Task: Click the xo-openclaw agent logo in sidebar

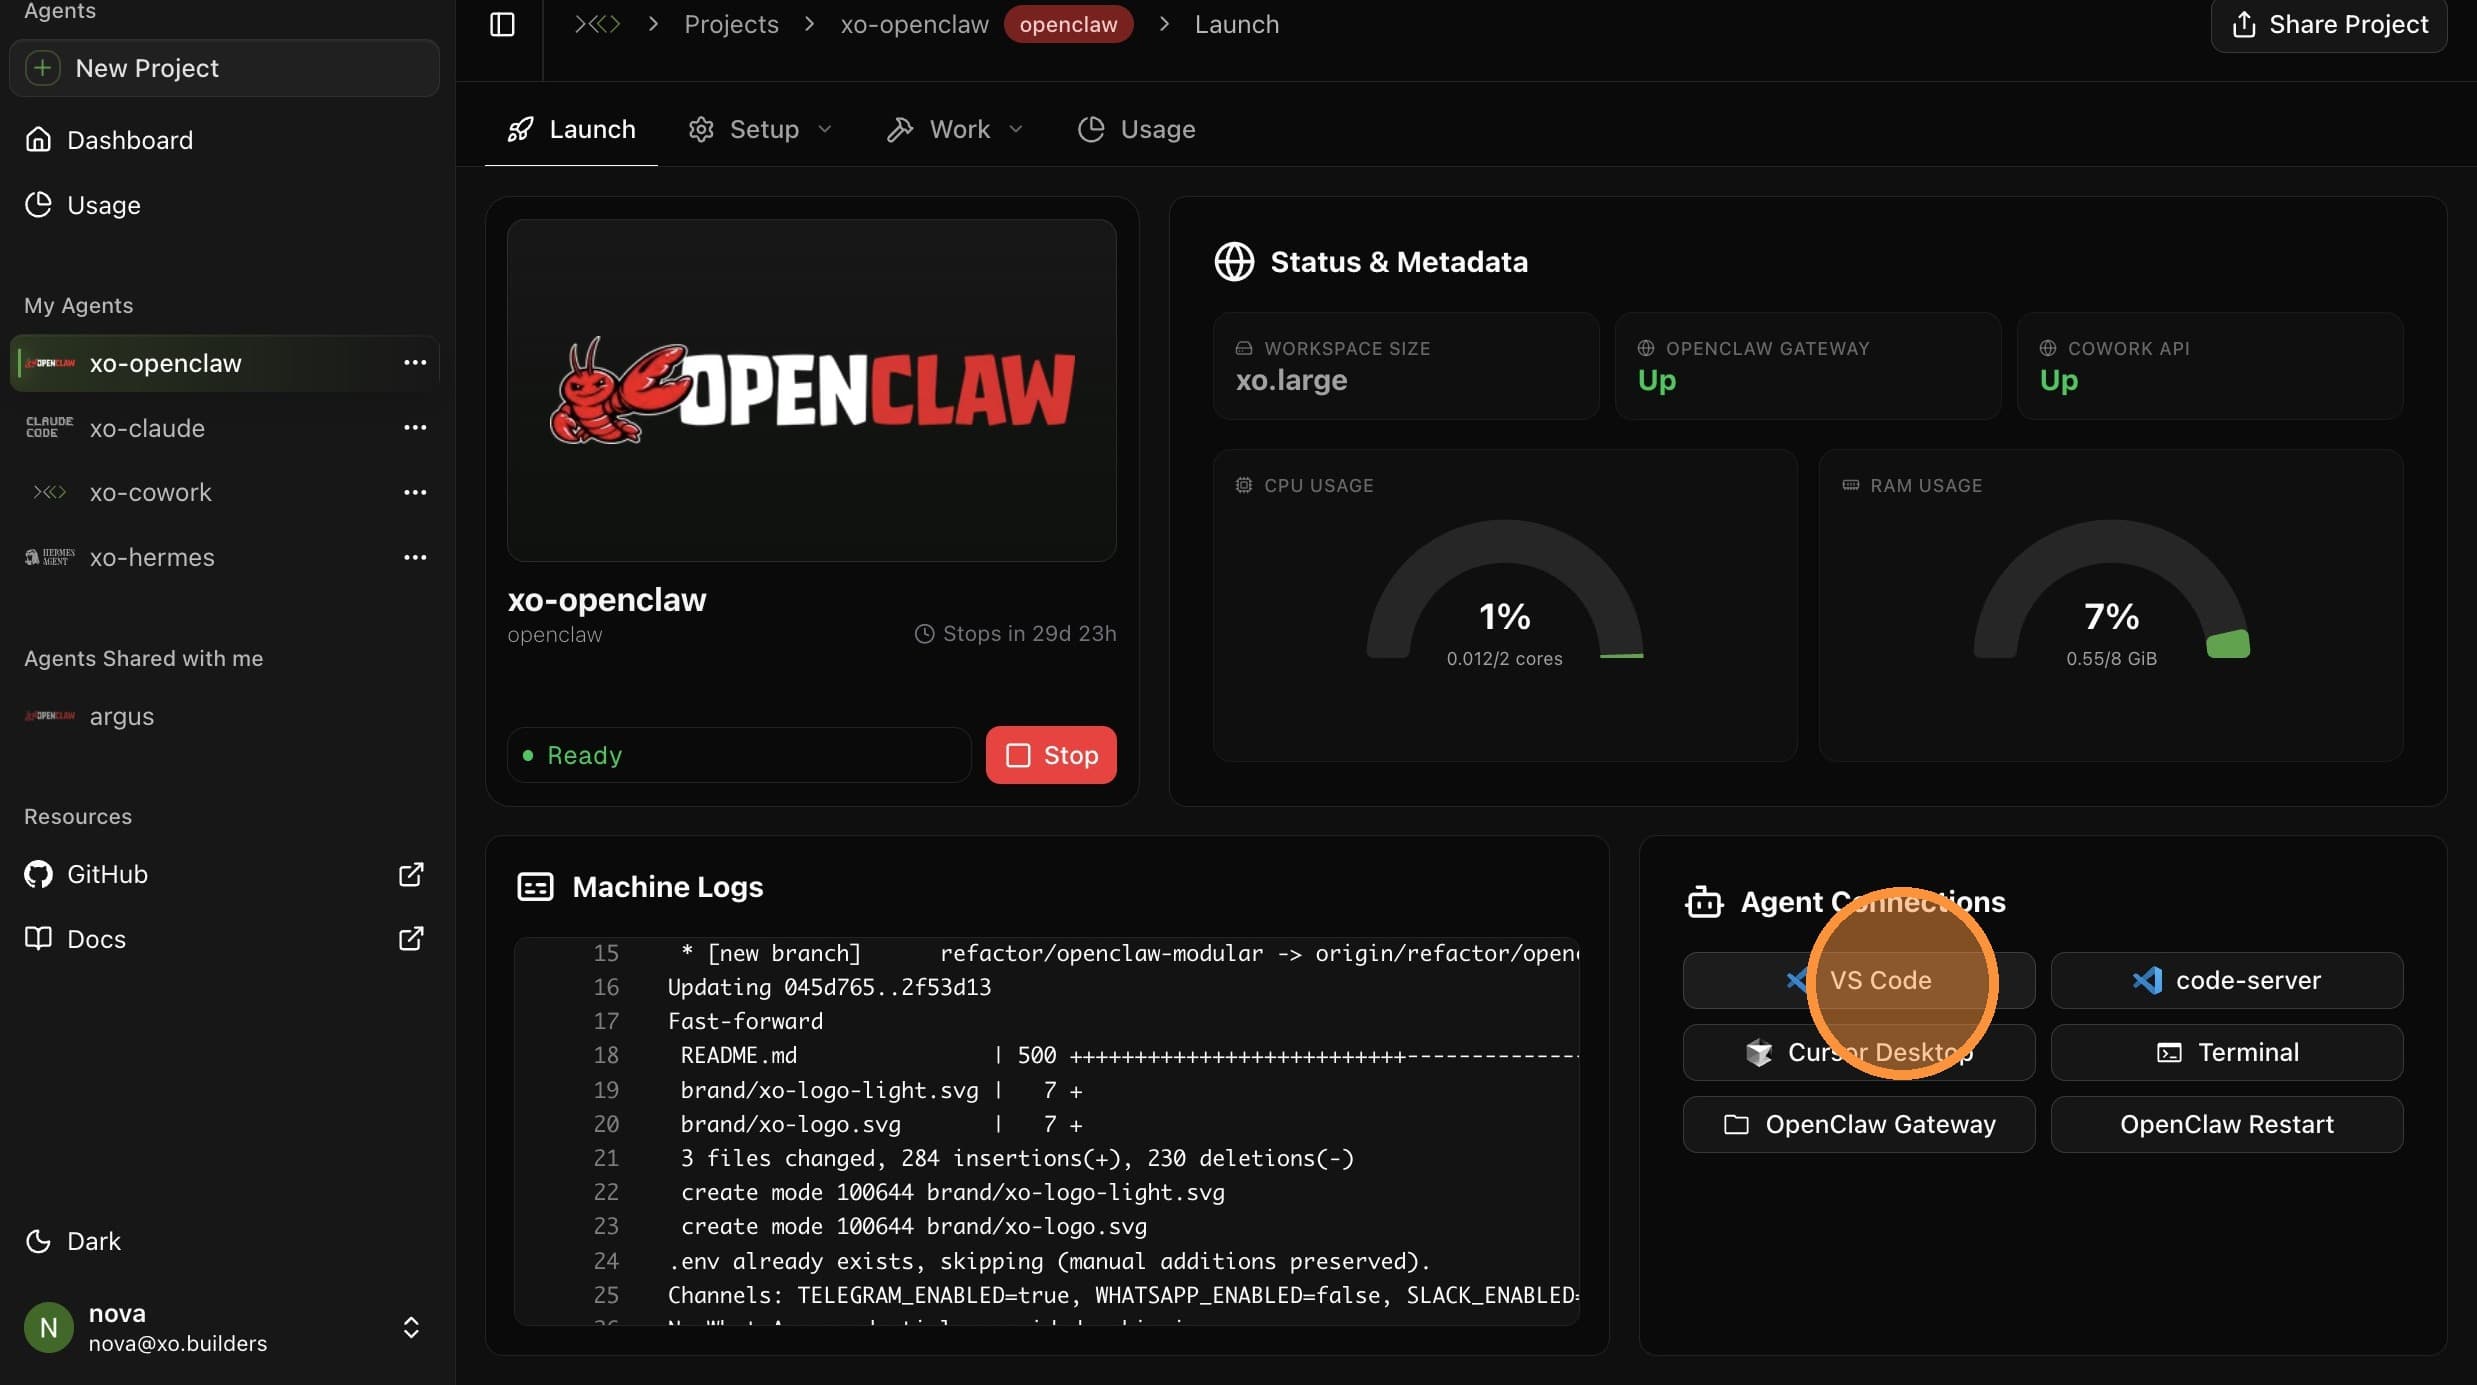Action: [49, 363]
